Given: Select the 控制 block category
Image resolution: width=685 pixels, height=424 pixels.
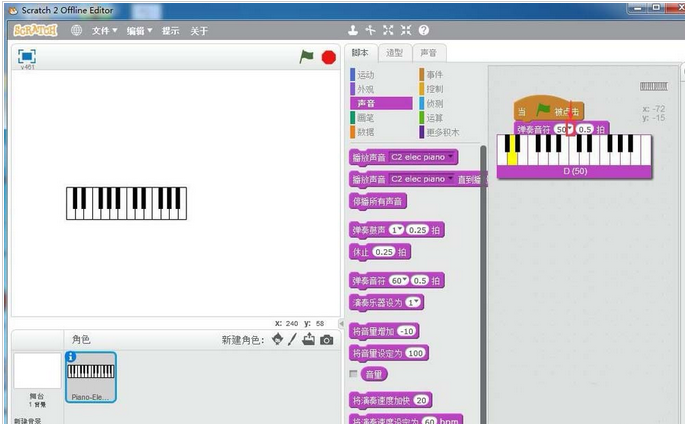Looking at the screenshot, I should (432, 89).
